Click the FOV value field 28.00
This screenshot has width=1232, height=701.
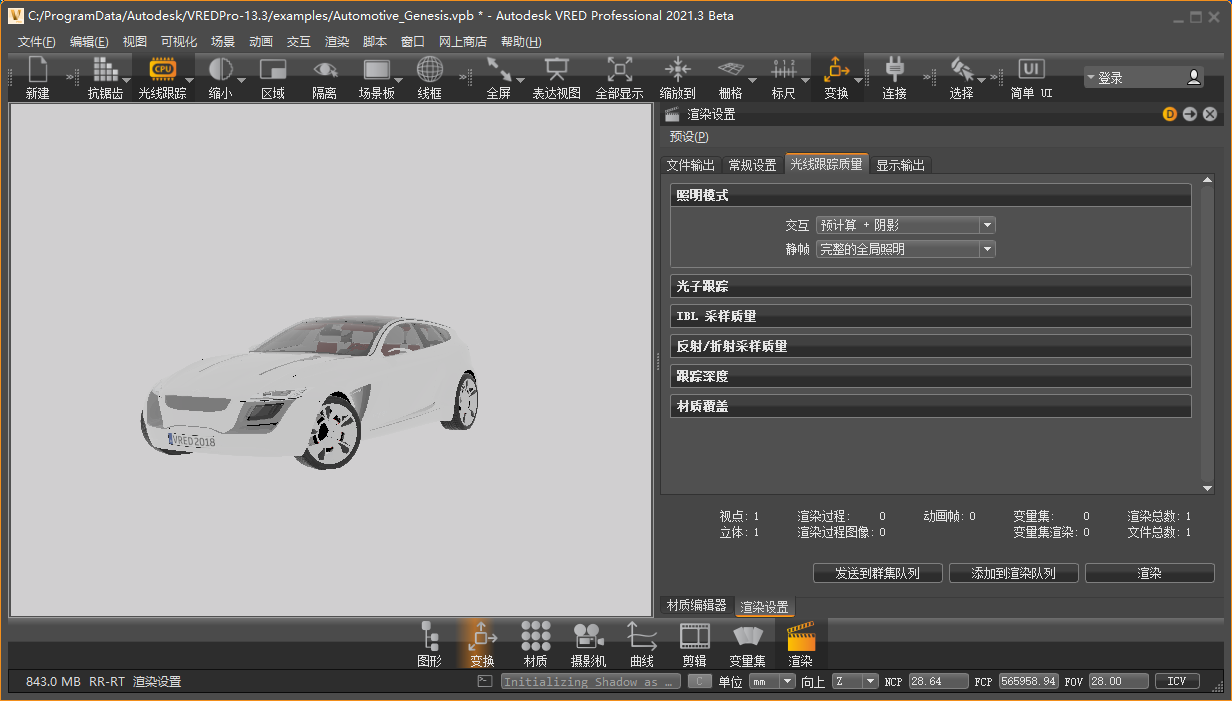coord(1118,682)
